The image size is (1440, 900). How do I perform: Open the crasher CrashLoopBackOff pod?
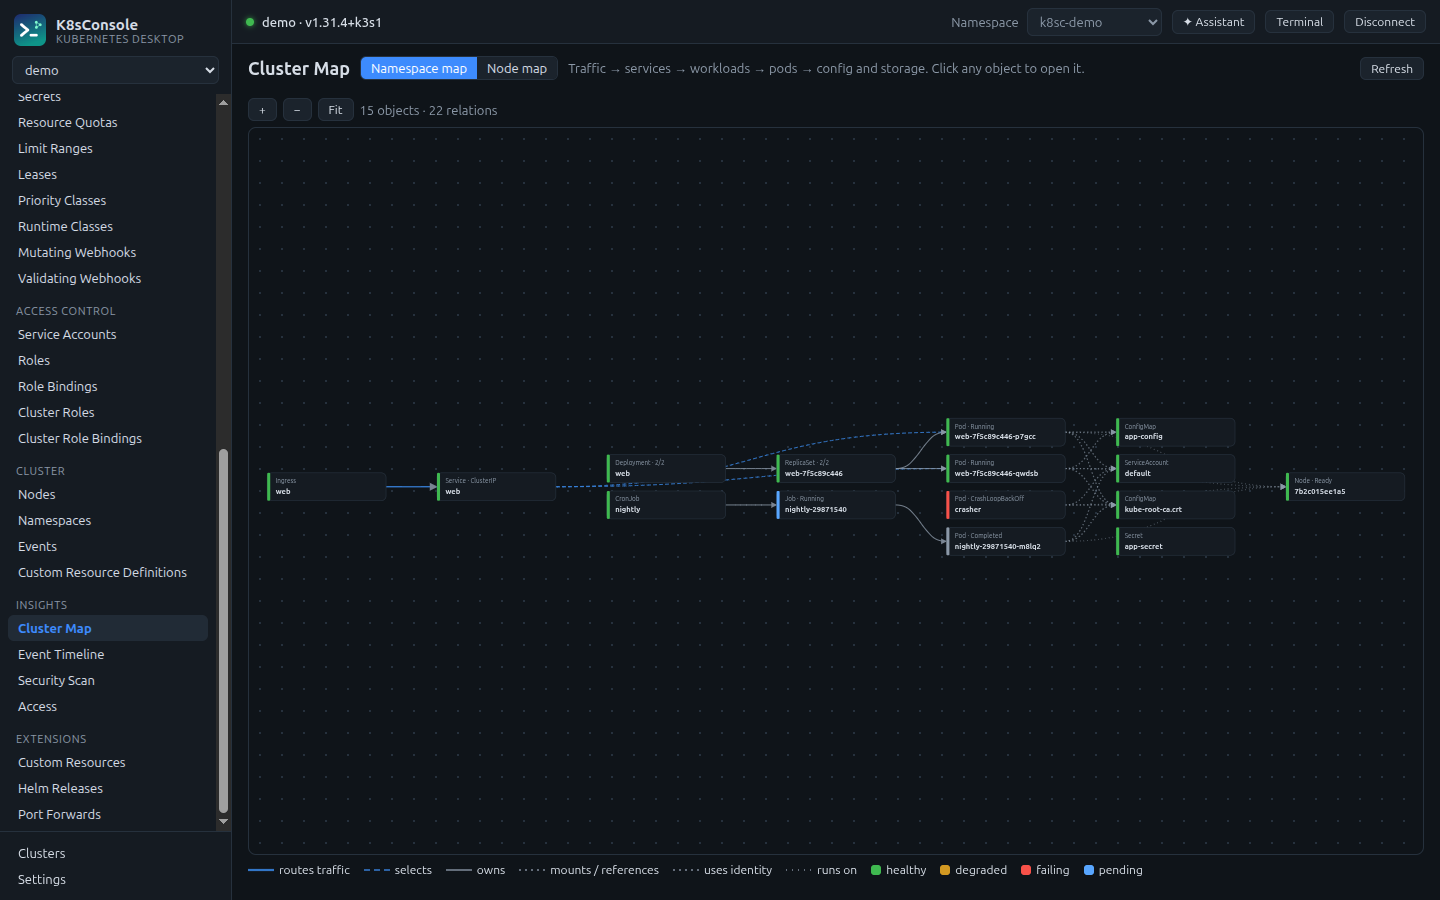pos(1006,504)
